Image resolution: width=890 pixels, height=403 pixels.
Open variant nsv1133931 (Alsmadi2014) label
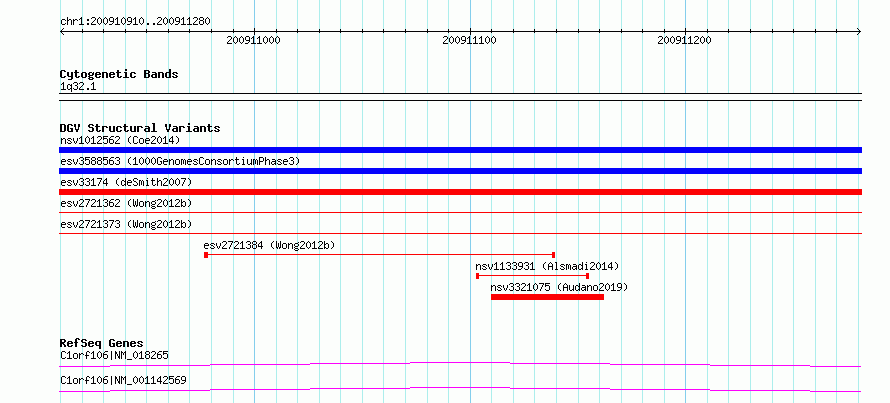tap(547, 266)
